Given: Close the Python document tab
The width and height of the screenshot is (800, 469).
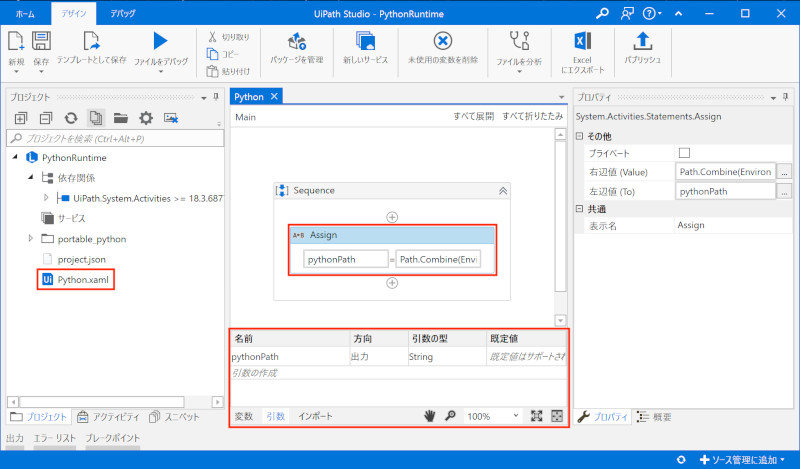Looking at the screenshot, I should 274,96.
